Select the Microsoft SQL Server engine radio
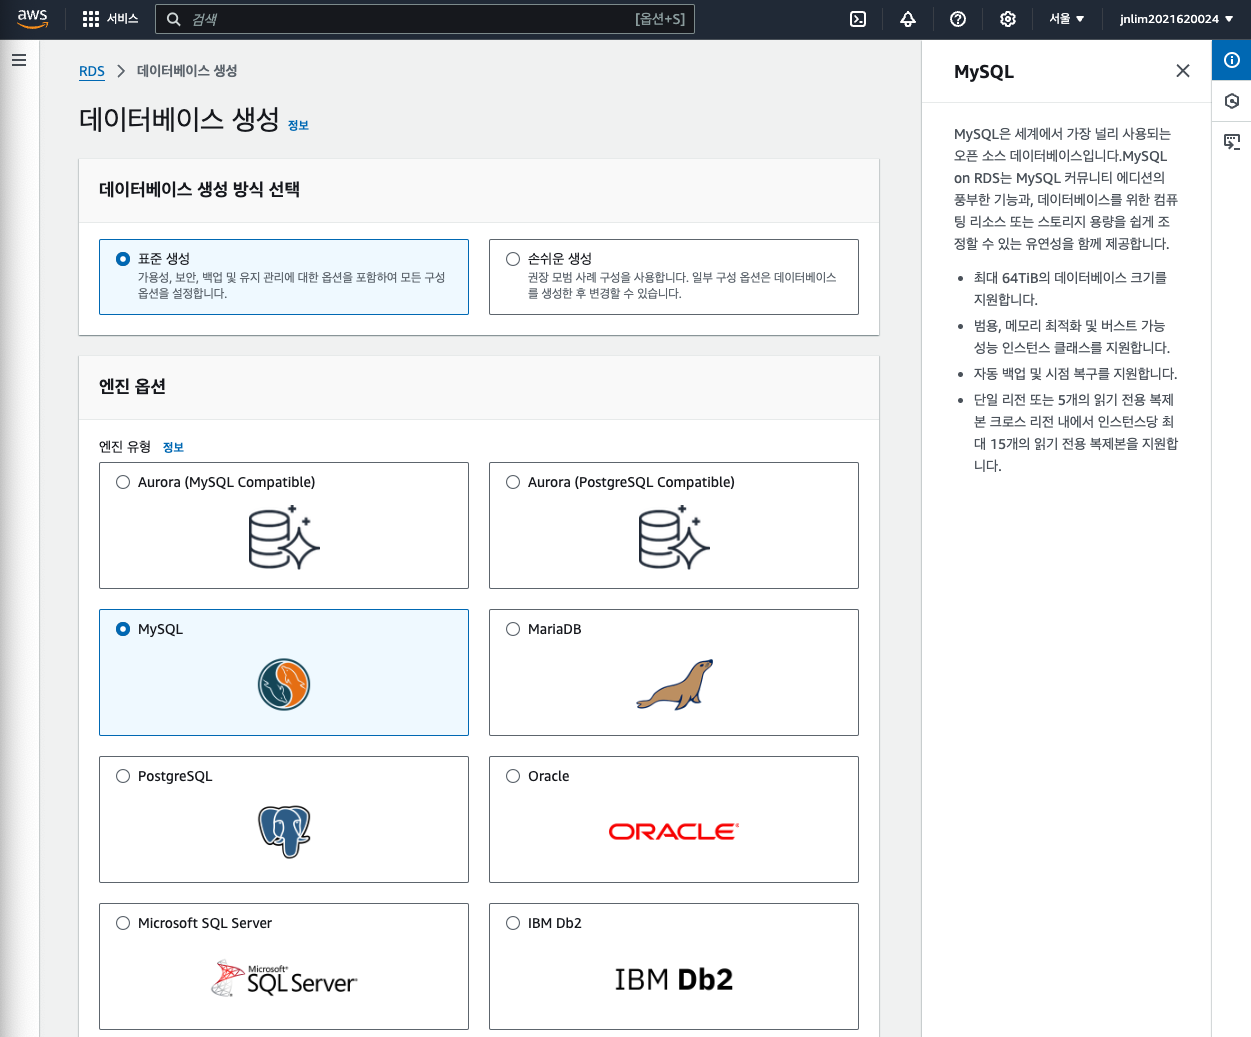The height and width of the screenshot is (1037, 1251). coord(123,923)
